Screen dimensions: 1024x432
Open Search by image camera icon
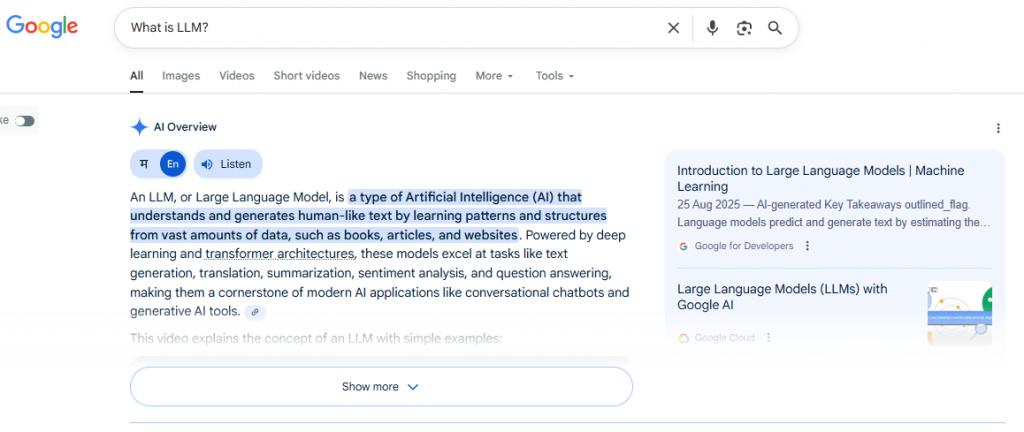tap(743, 28)
